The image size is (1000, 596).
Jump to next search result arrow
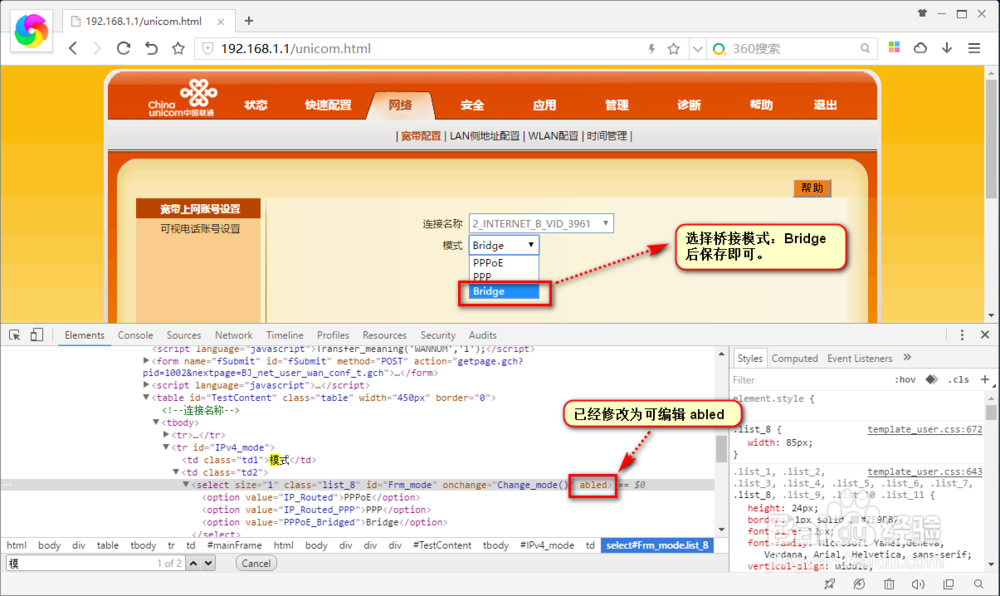pos(208,563)
